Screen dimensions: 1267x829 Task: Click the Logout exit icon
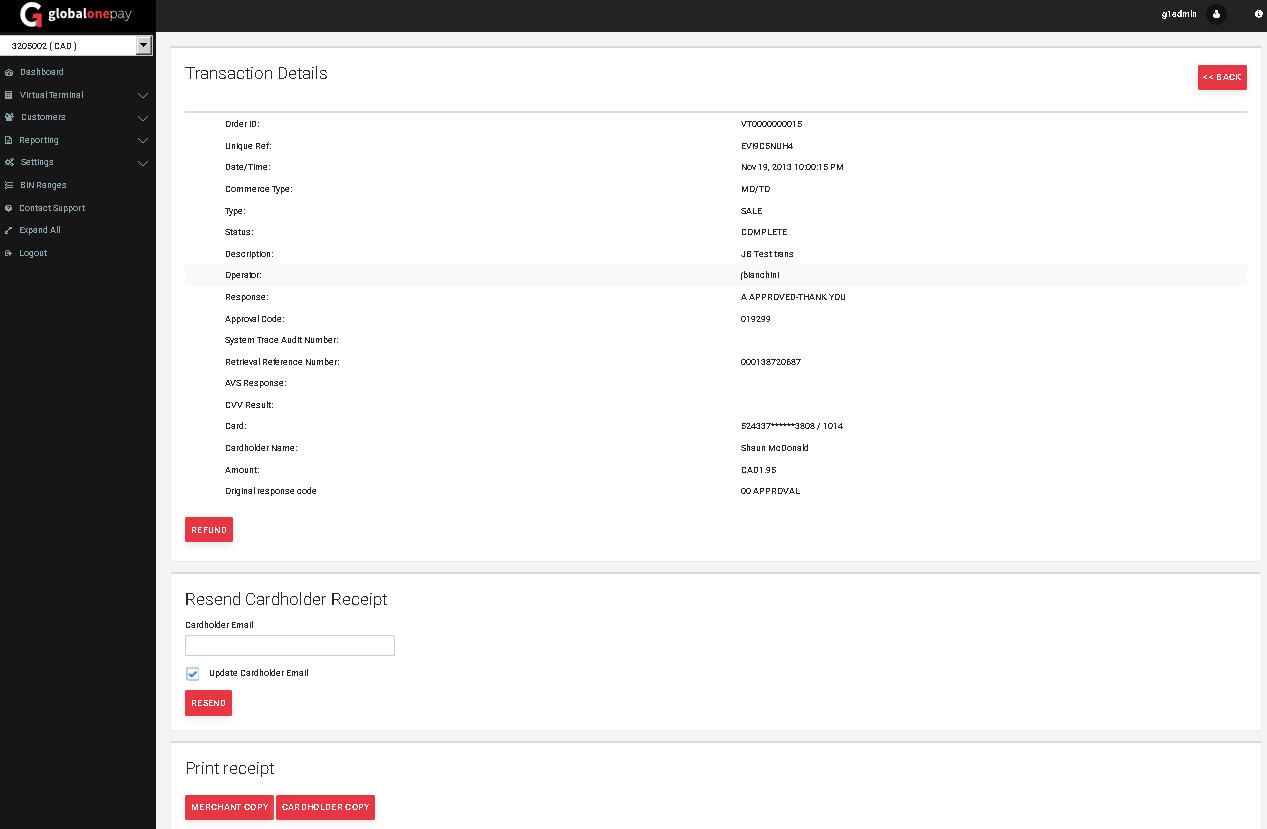(x=8, y=253)
